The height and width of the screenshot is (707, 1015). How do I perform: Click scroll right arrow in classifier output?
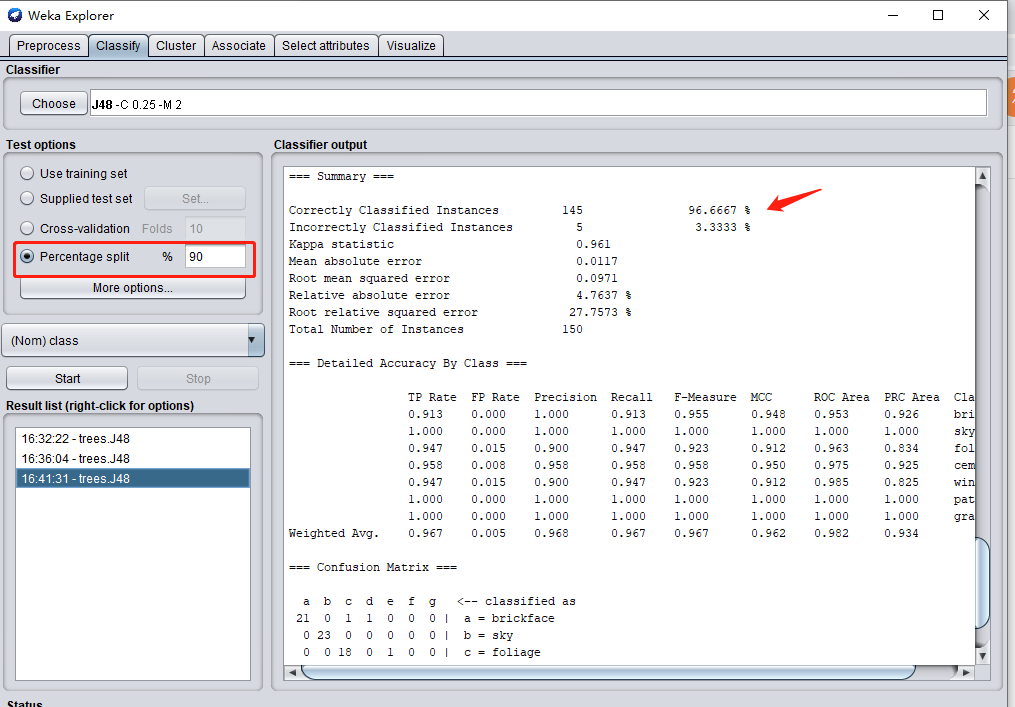click(966, 672)
